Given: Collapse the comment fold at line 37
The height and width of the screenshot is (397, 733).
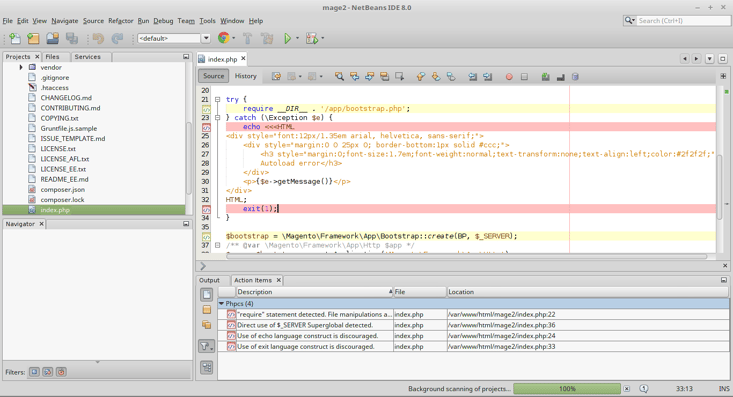Looking at the screenshot, I should (x=217, y=245).
